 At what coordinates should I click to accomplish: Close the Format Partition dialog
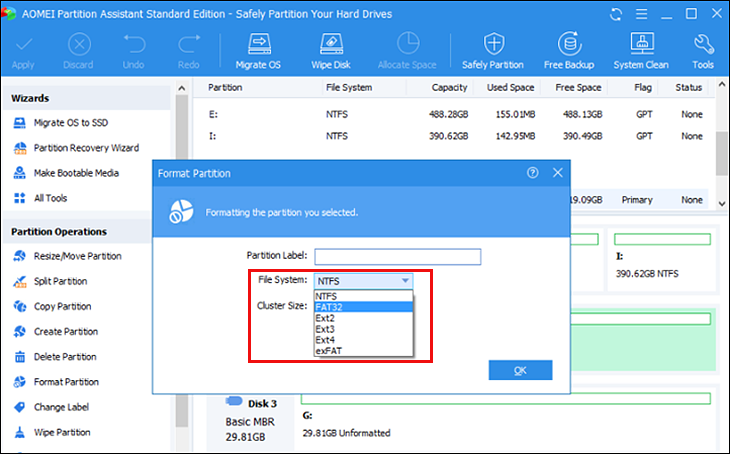(558, 173)
